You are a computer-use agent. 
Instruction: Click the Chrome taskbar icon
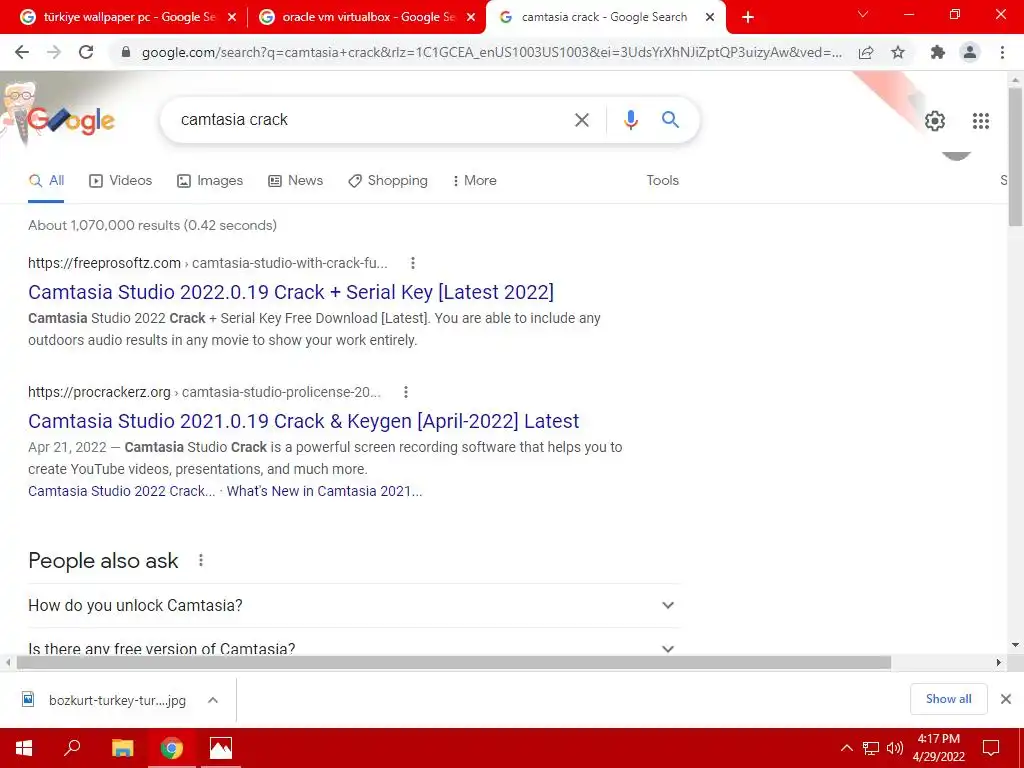(x=172, y=748)
